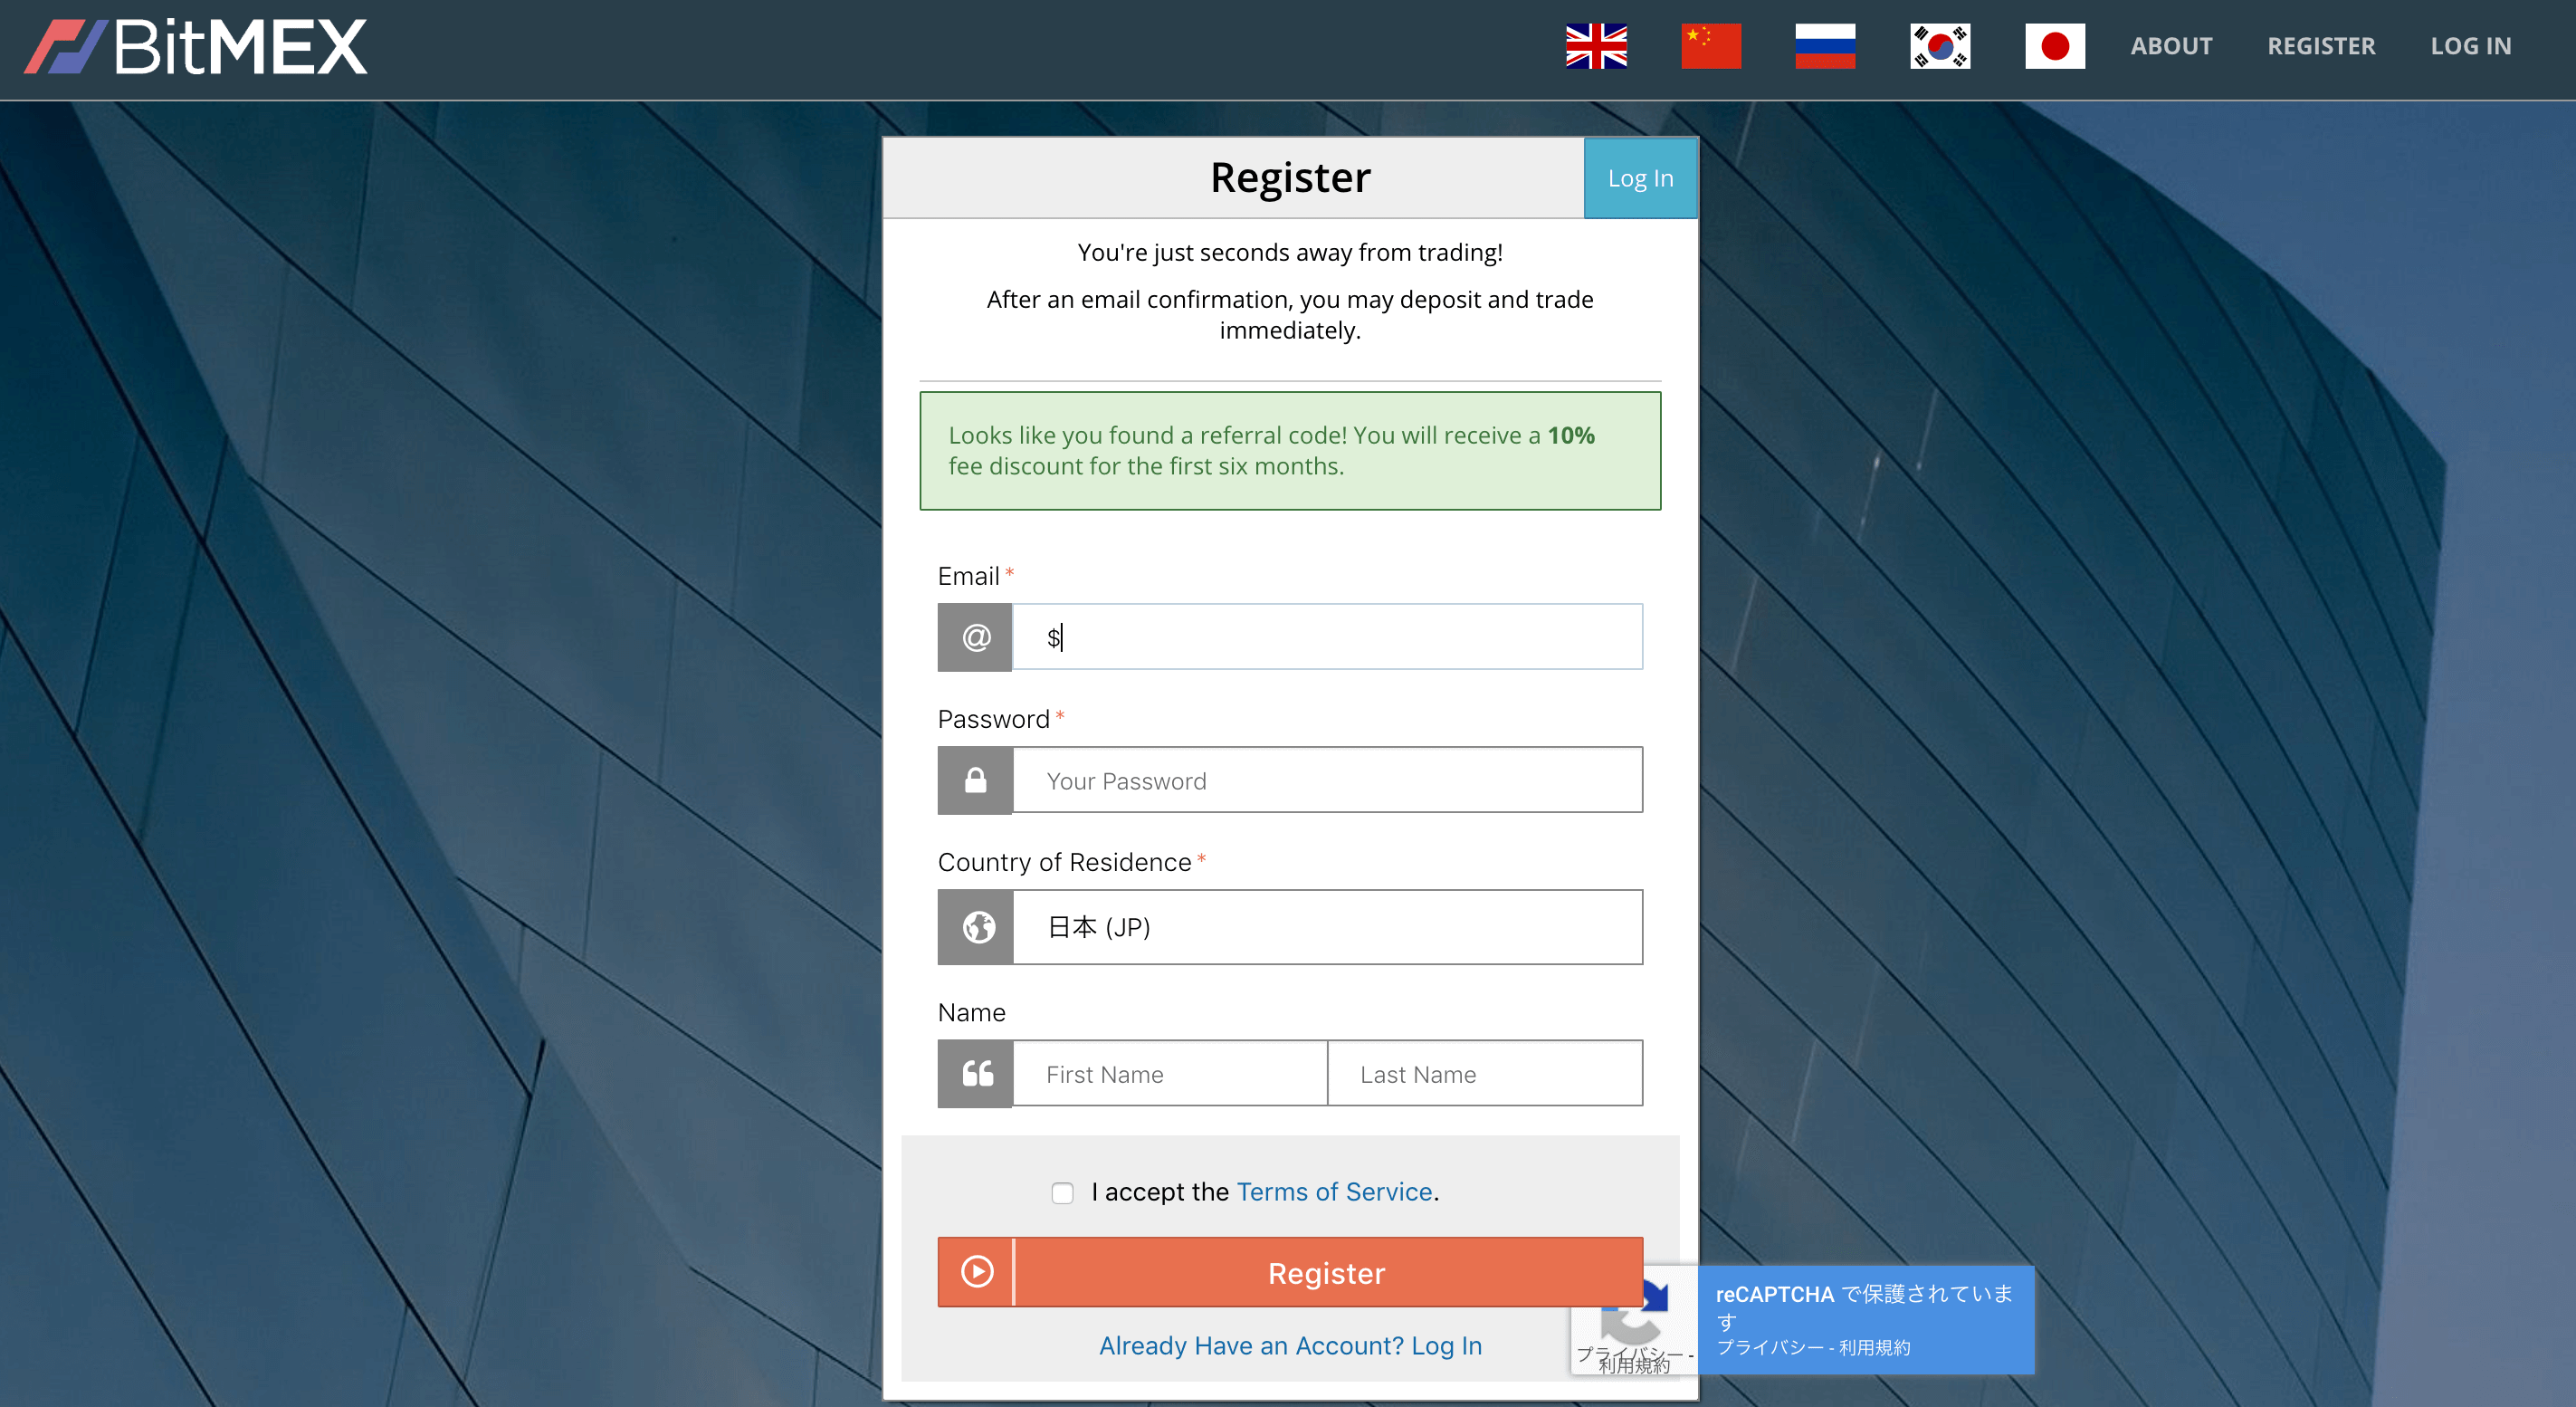2576x1407 pixels.
Task: Open LOG IN in the top navigation
Action: coord(2471,46)
